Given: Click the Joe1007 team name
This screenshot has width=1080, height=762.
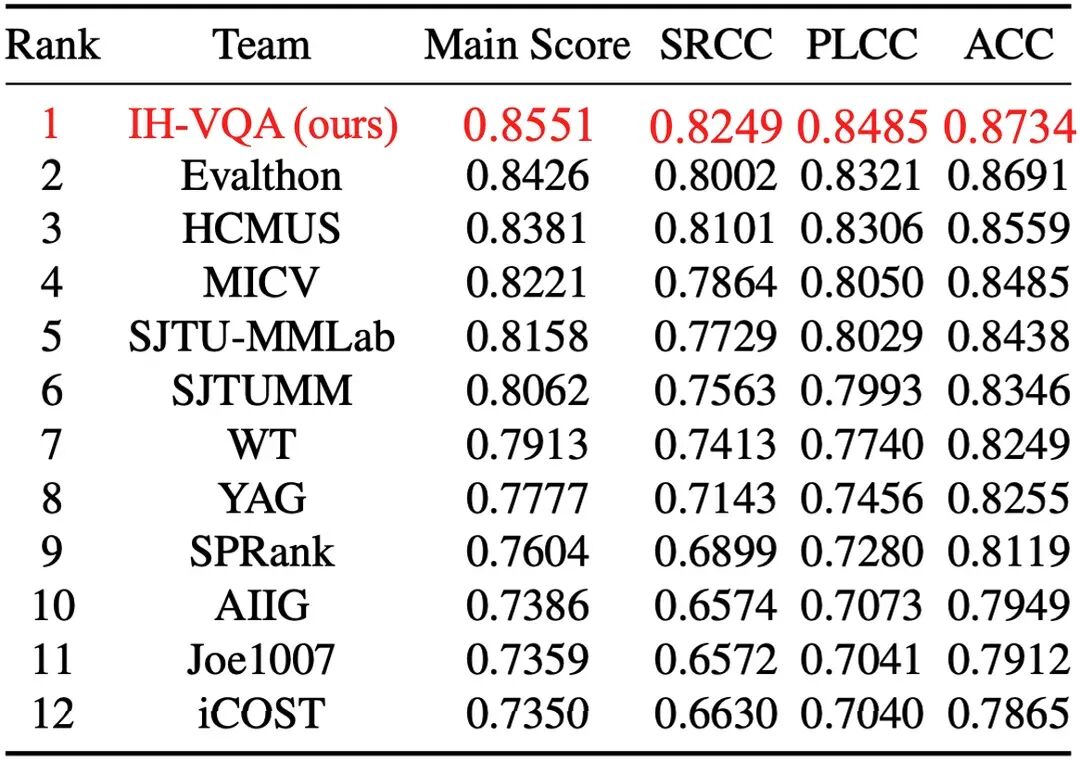Looking at the screenshot, I should [x=260, y=659].
